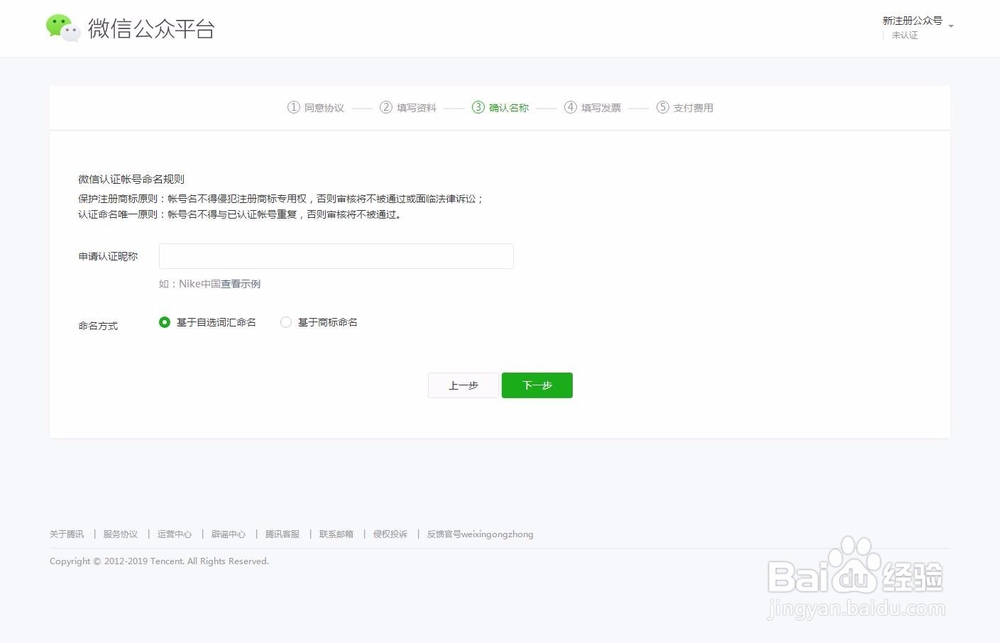Click the 命名方式 label
Viewport: 1000px width, 643px height.
[x=98, y=326]
